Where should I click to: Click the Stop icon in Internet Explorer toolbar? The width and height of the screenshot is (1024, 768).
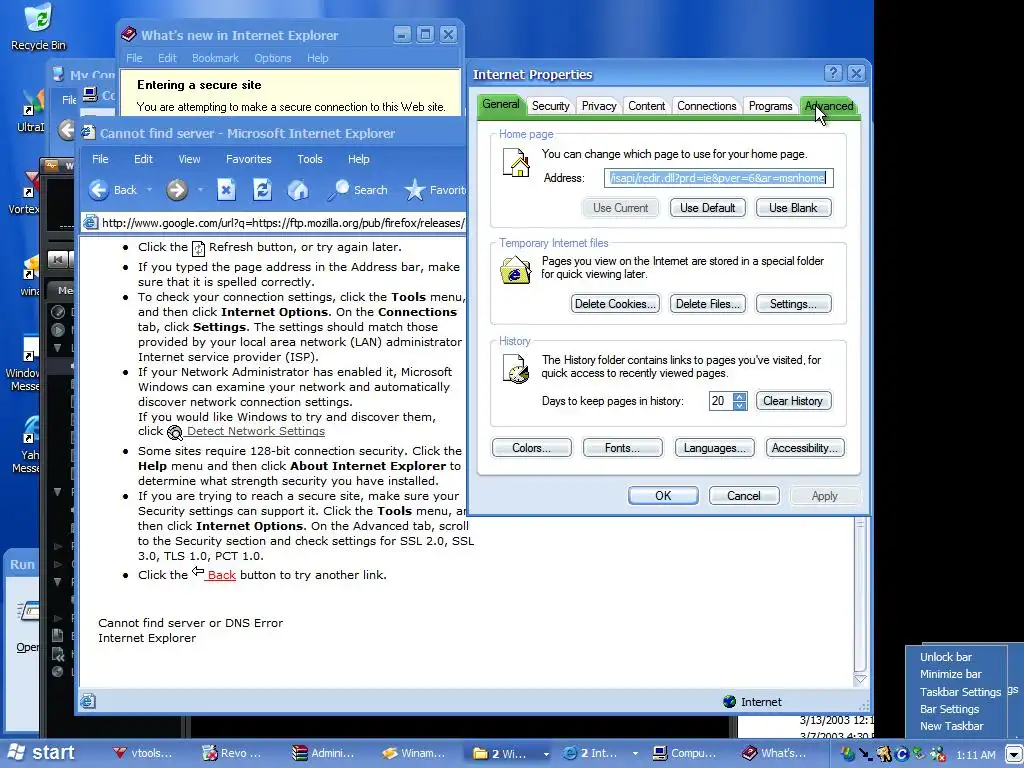tap(226, 190)
